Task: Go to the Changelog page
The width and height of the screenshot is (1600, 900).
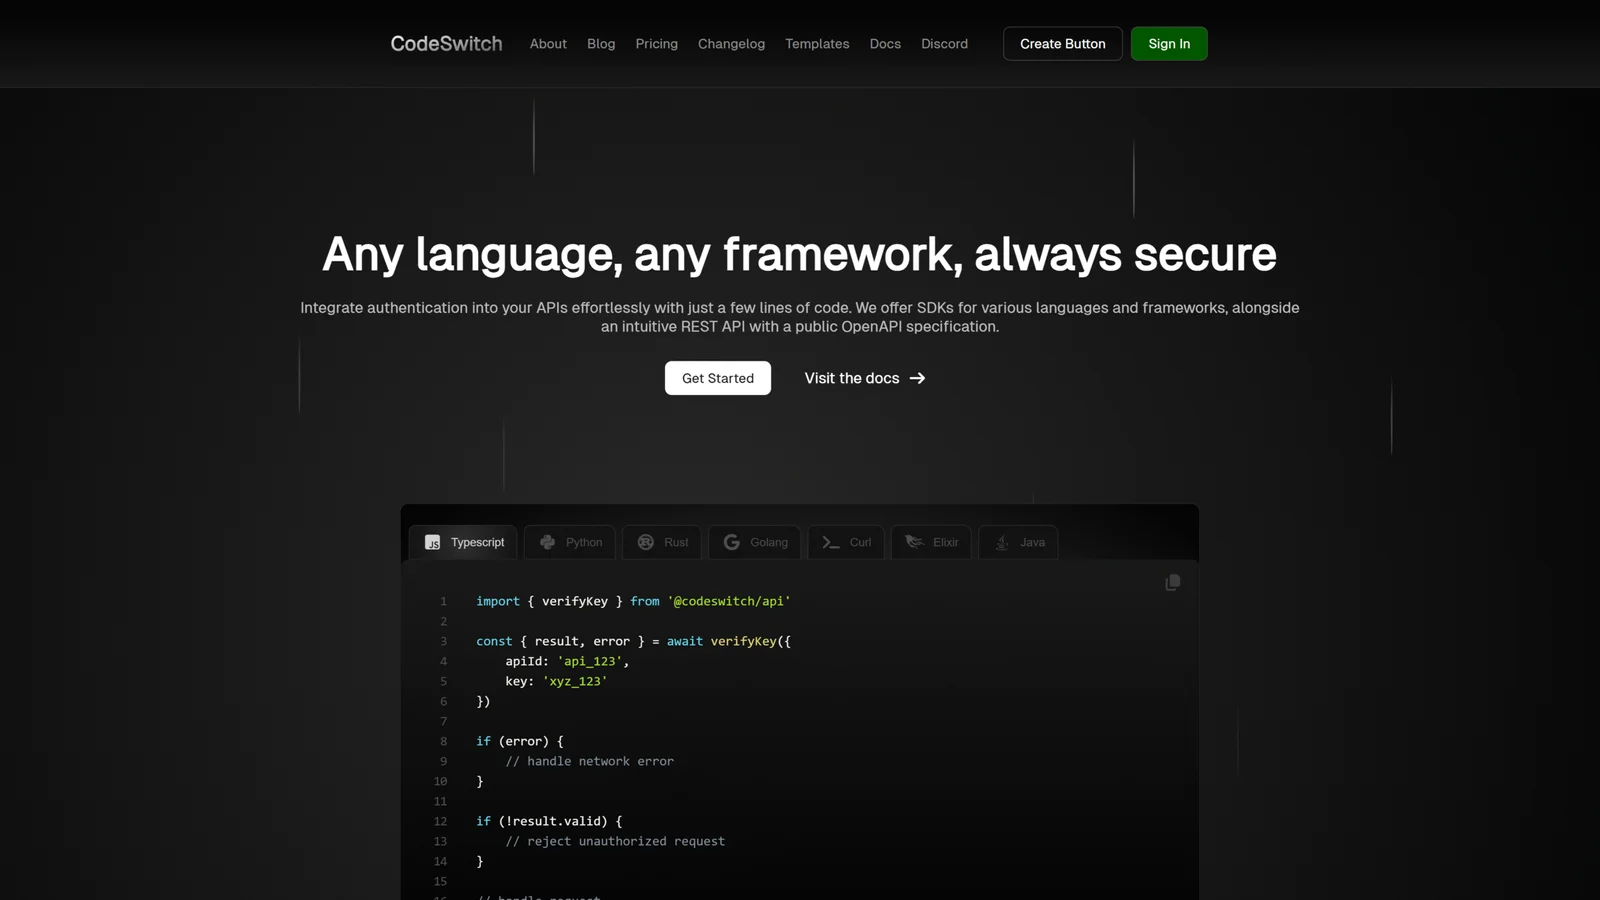Action: (731, 44)
